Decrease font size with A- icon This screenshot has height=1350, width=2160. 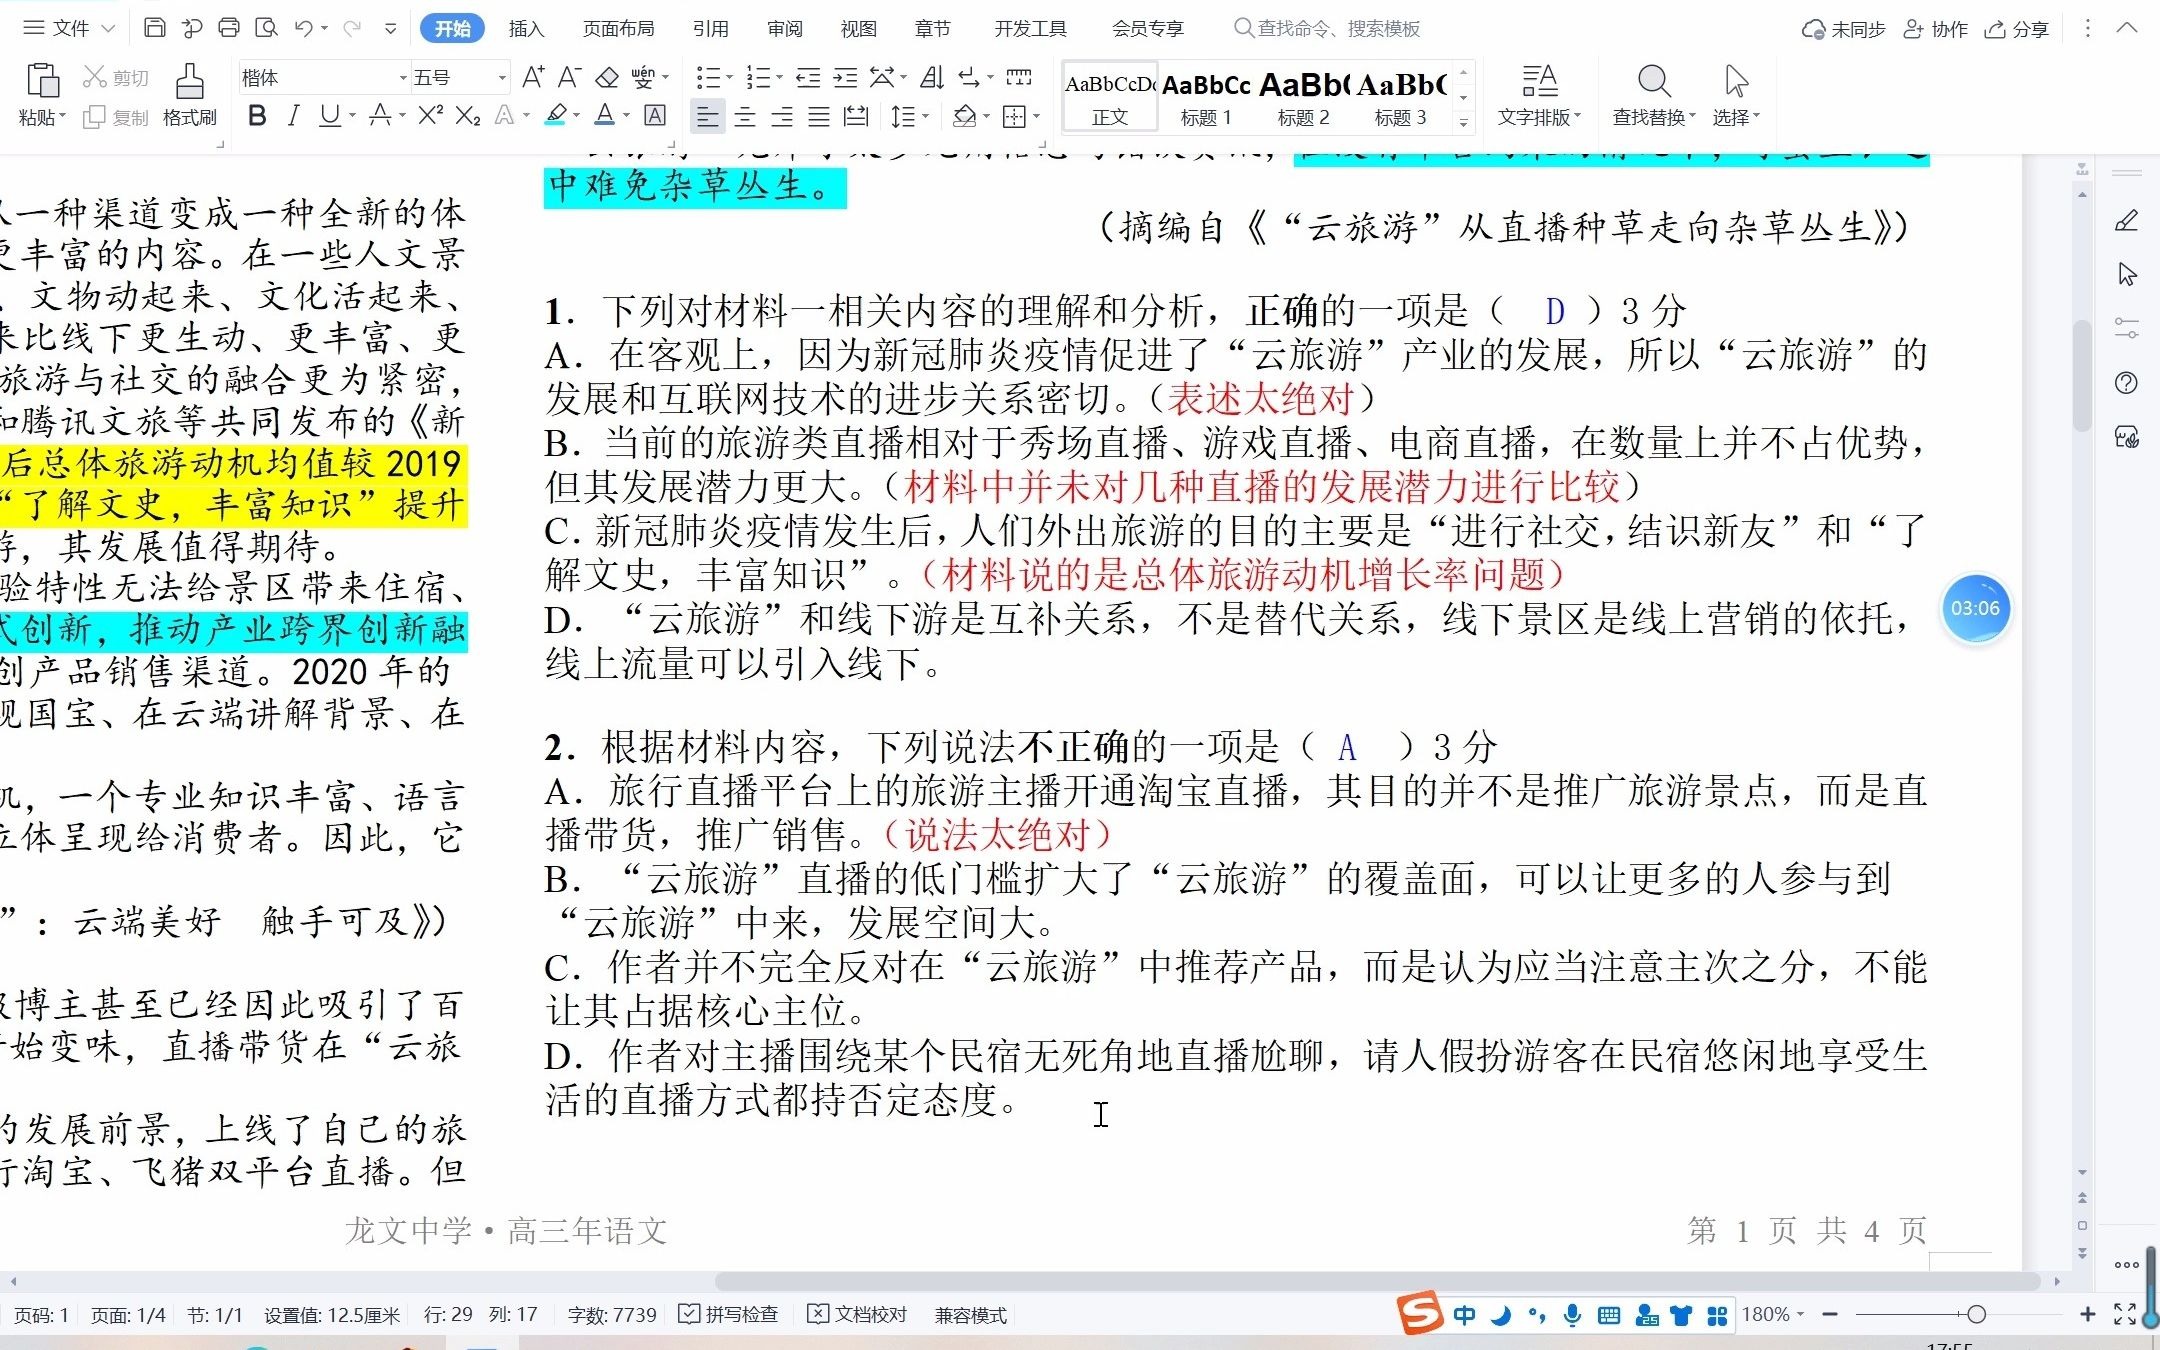point(569,77)
